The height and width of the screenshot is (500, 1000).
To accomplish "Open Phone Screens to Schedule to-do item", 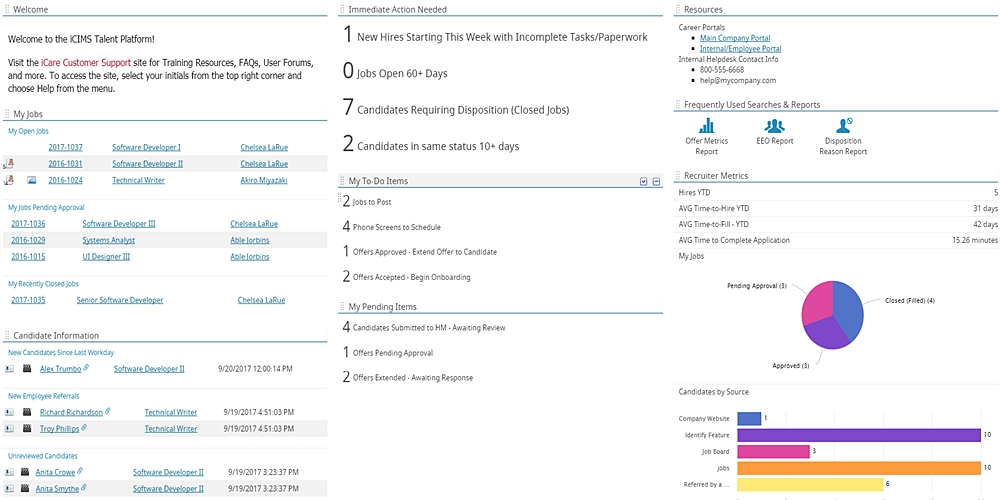I will pyautogui.click(x=396, y=227).
